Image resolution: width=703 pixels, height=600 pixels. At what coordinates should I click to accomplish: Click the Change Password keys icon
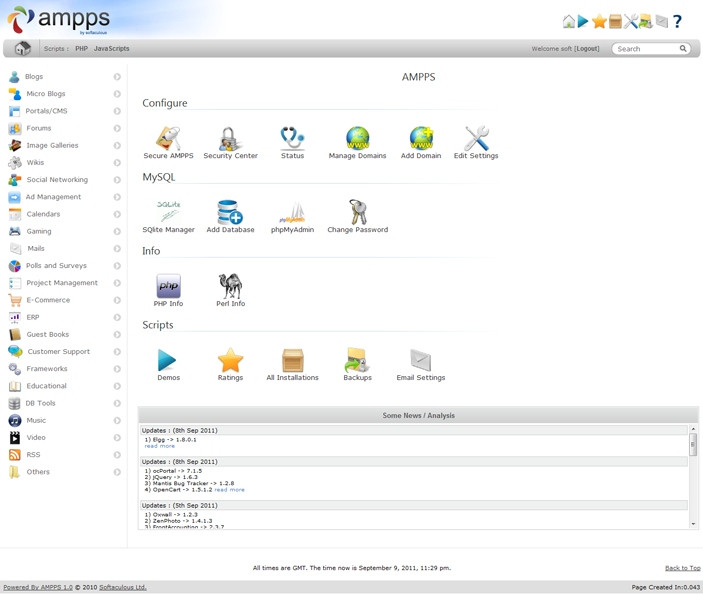357,212
